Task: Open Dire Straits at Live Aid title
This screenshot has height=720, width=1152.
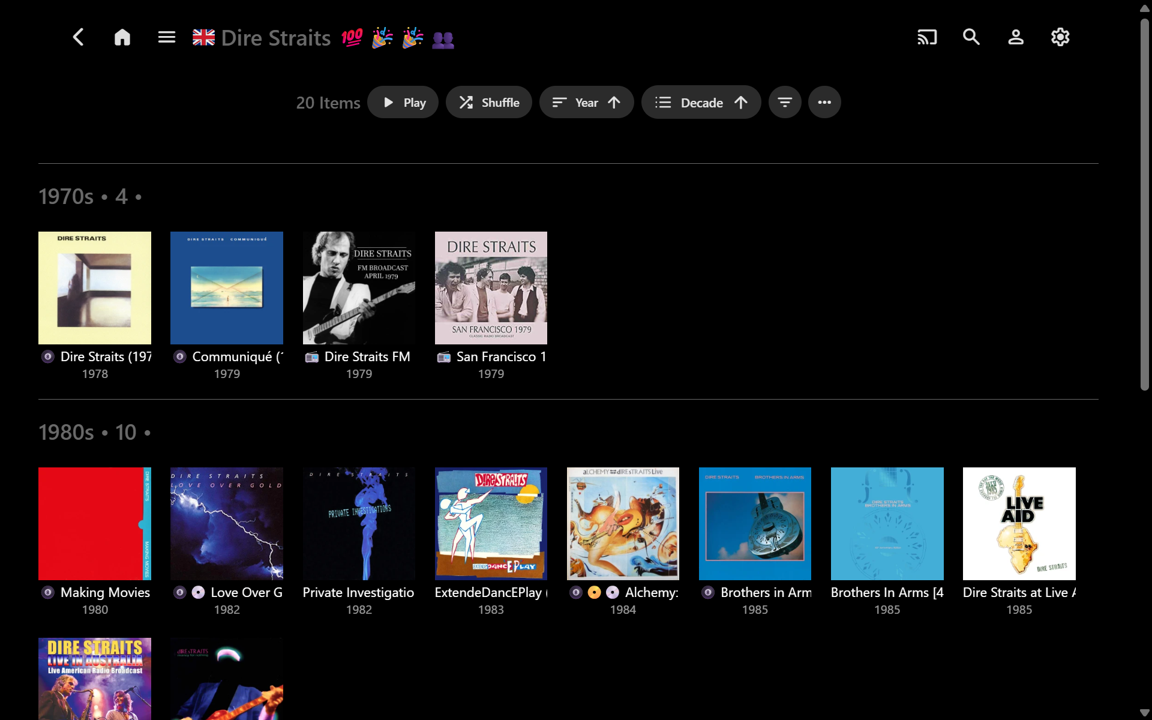Action: point(1019,593)
